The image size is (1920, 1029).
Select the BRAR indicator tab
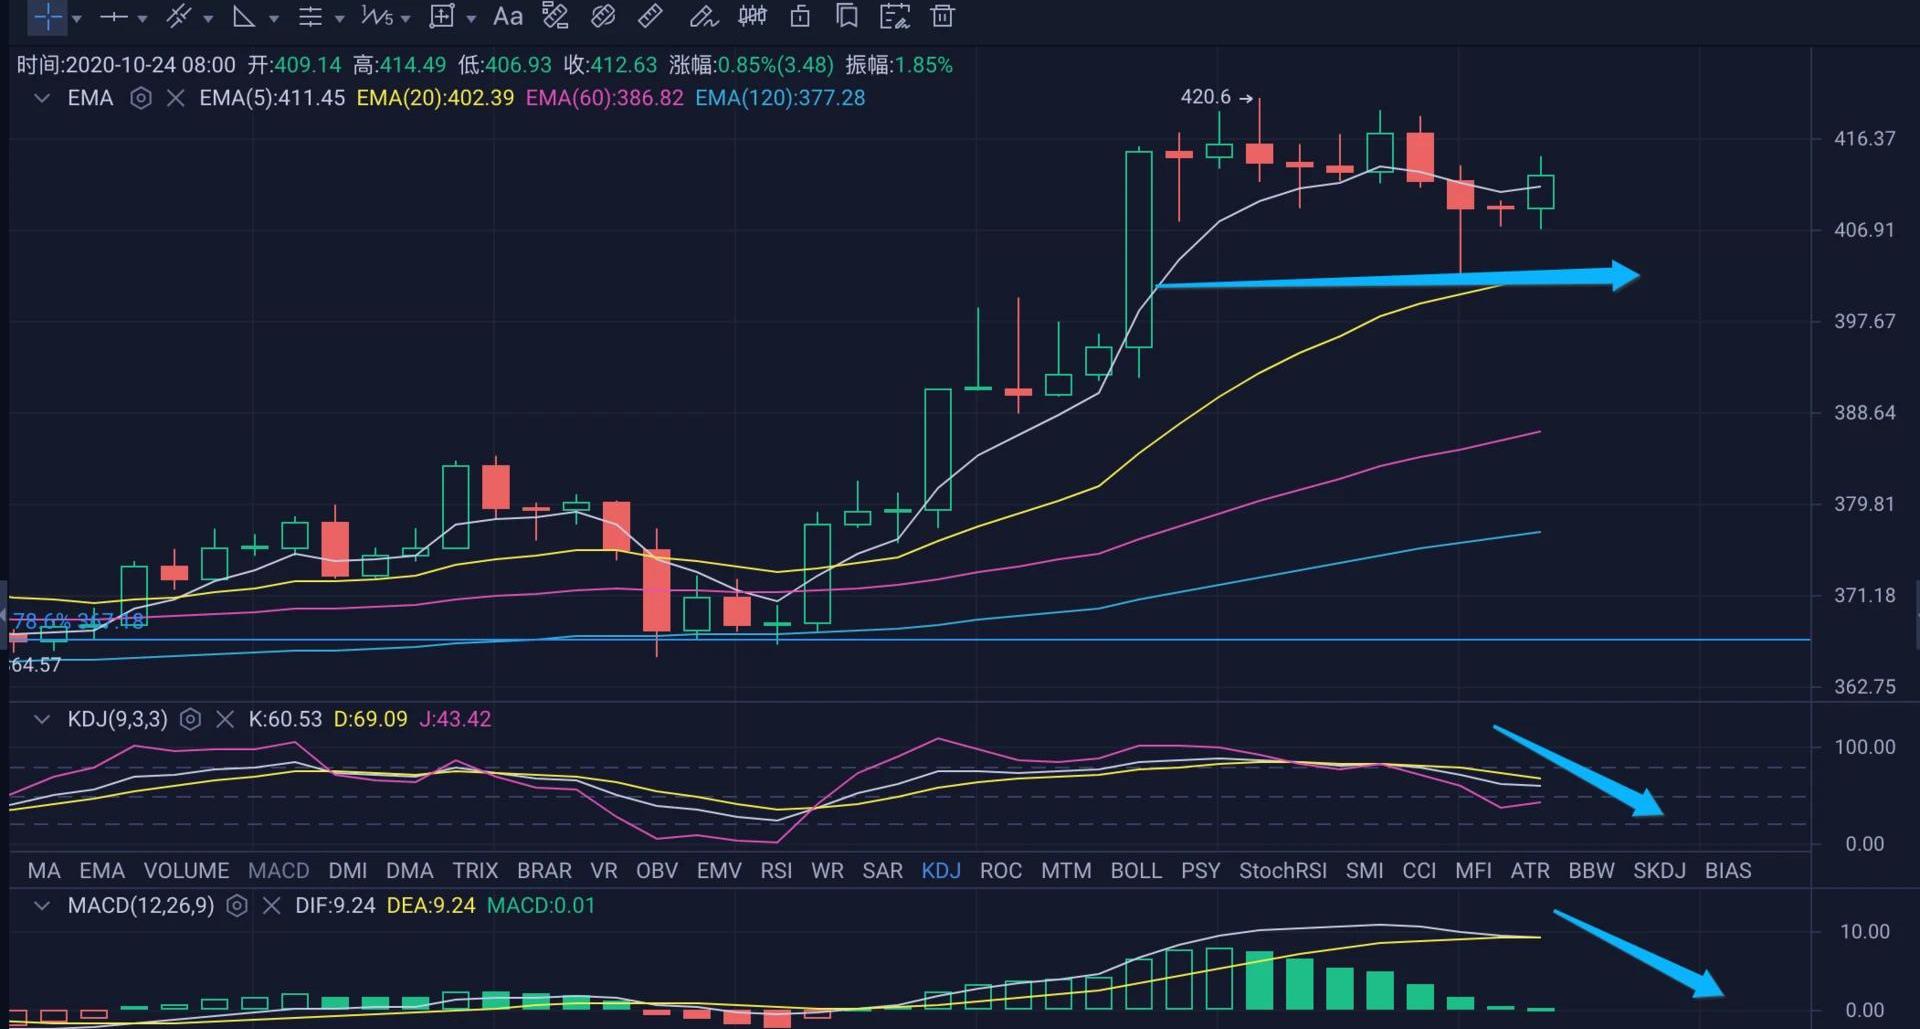544,871
